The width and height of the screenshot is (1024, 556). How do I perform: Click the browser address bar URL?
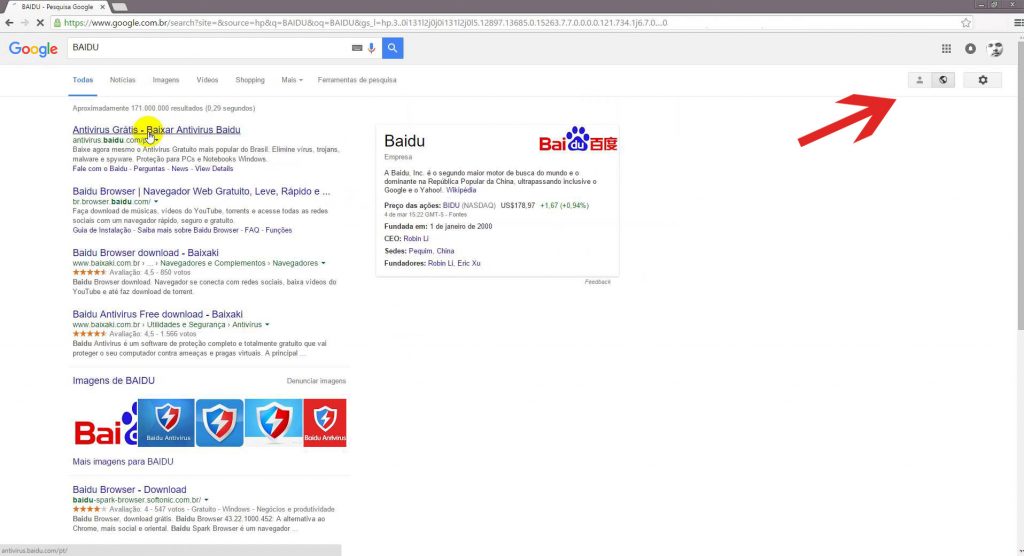coord(366,23)
